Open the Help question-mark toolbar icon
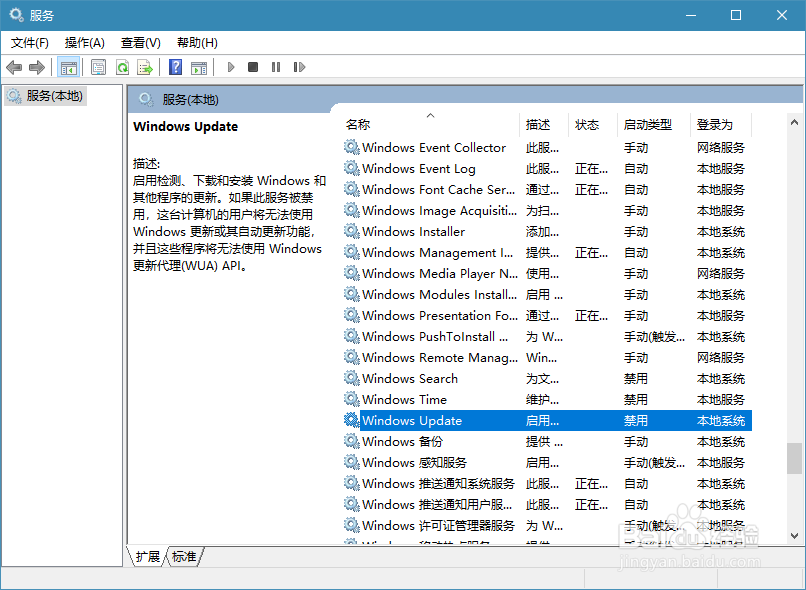806x590 pixels. 175,67
